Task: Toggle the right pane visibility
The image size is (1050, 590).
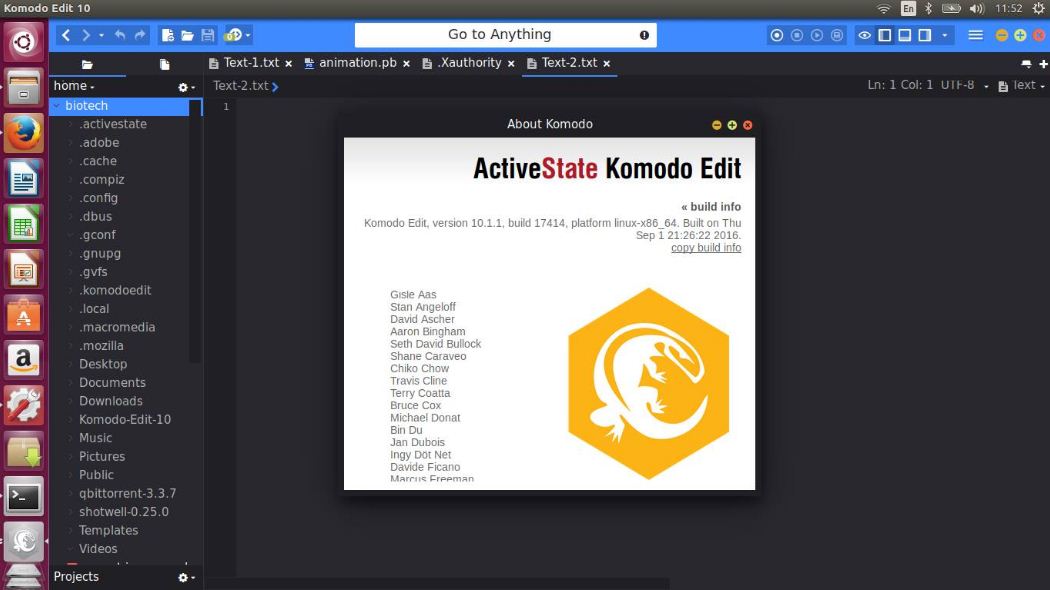Action: tap(925, 35)
